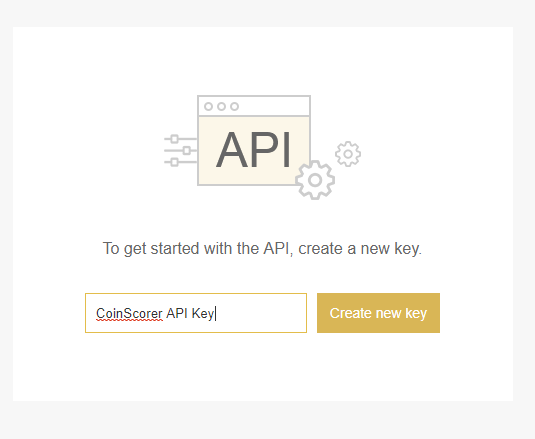The image size is (535, 439).
Task: Click the big API lettering in illustration
Action: coord(254,150)
